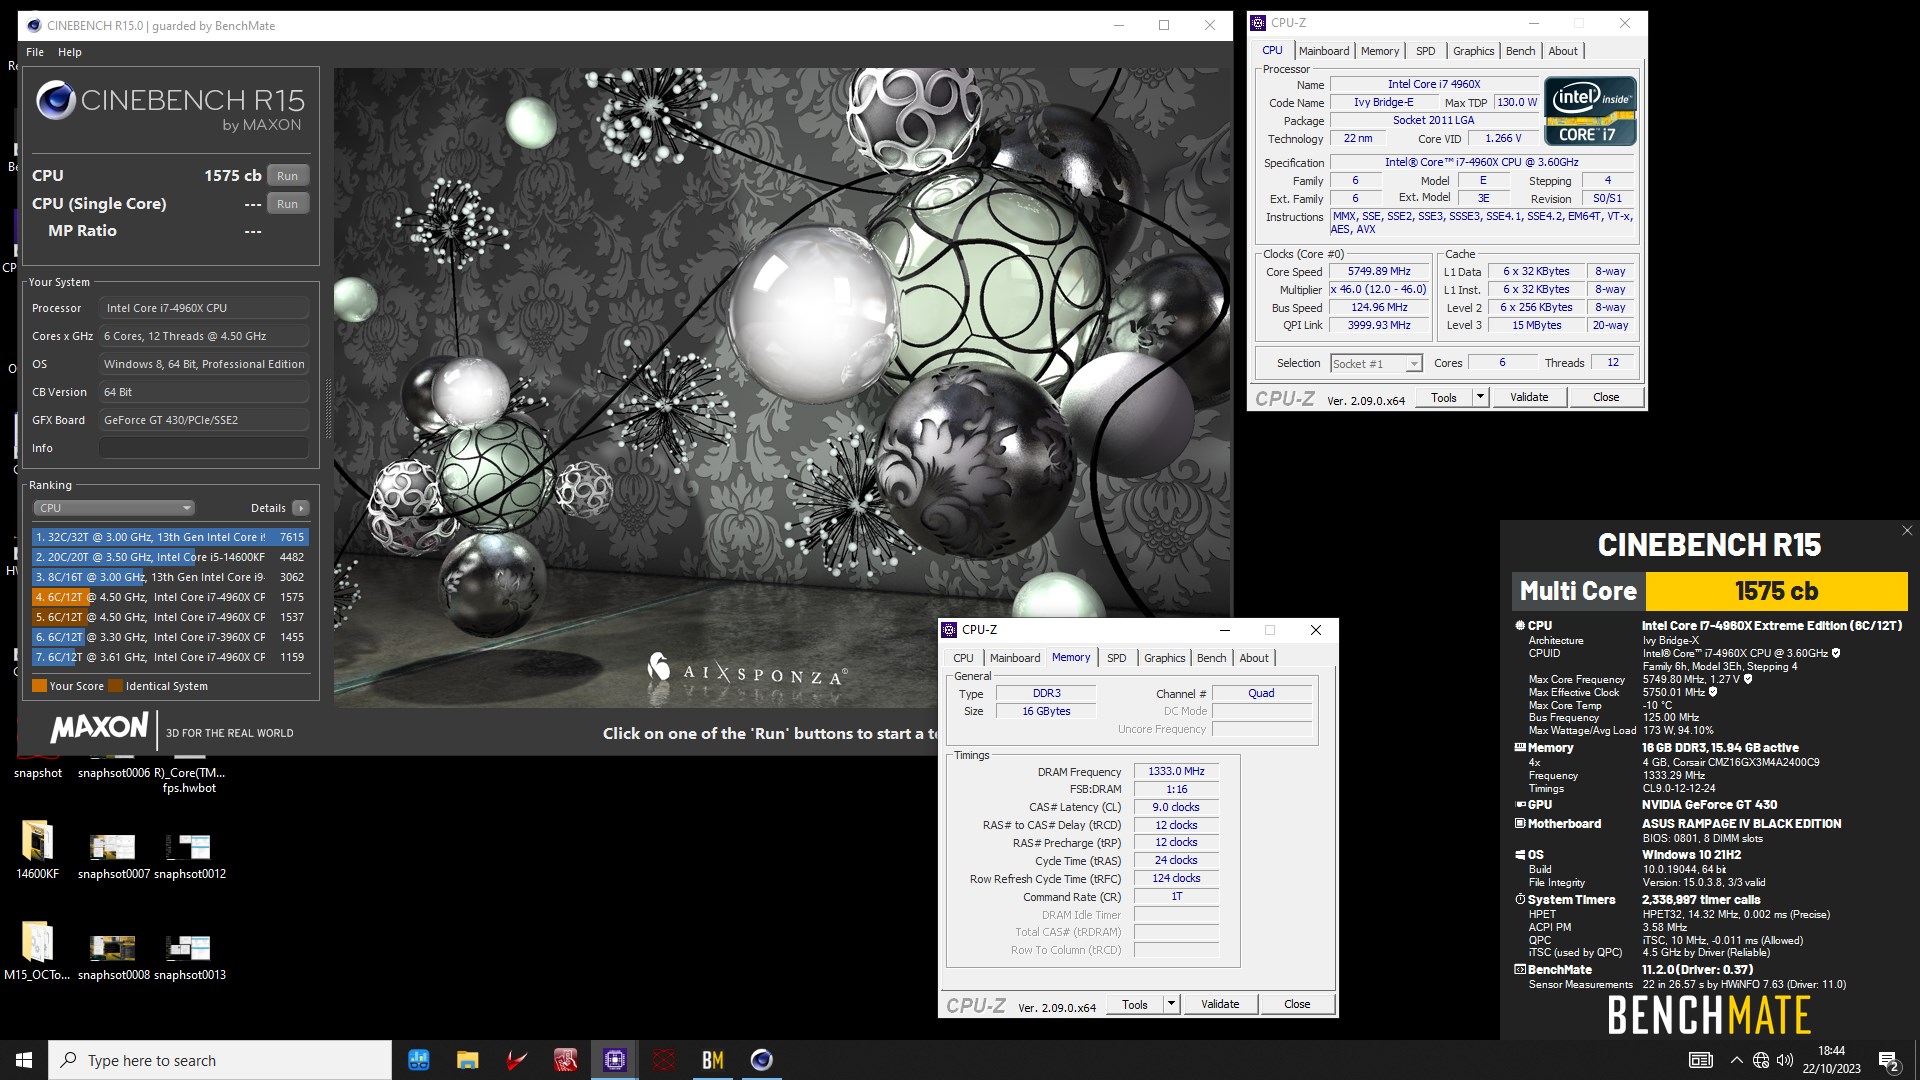1920x1080 pixels.
Task: Select ranking row i7-3960X 1455
Action: tap(170, 637)
